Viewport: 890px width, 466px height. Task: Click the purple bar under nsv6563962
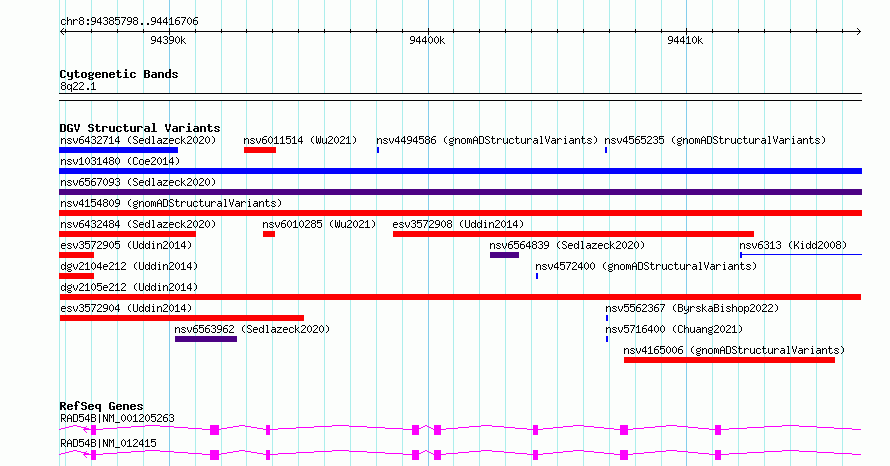click(206, 339)
